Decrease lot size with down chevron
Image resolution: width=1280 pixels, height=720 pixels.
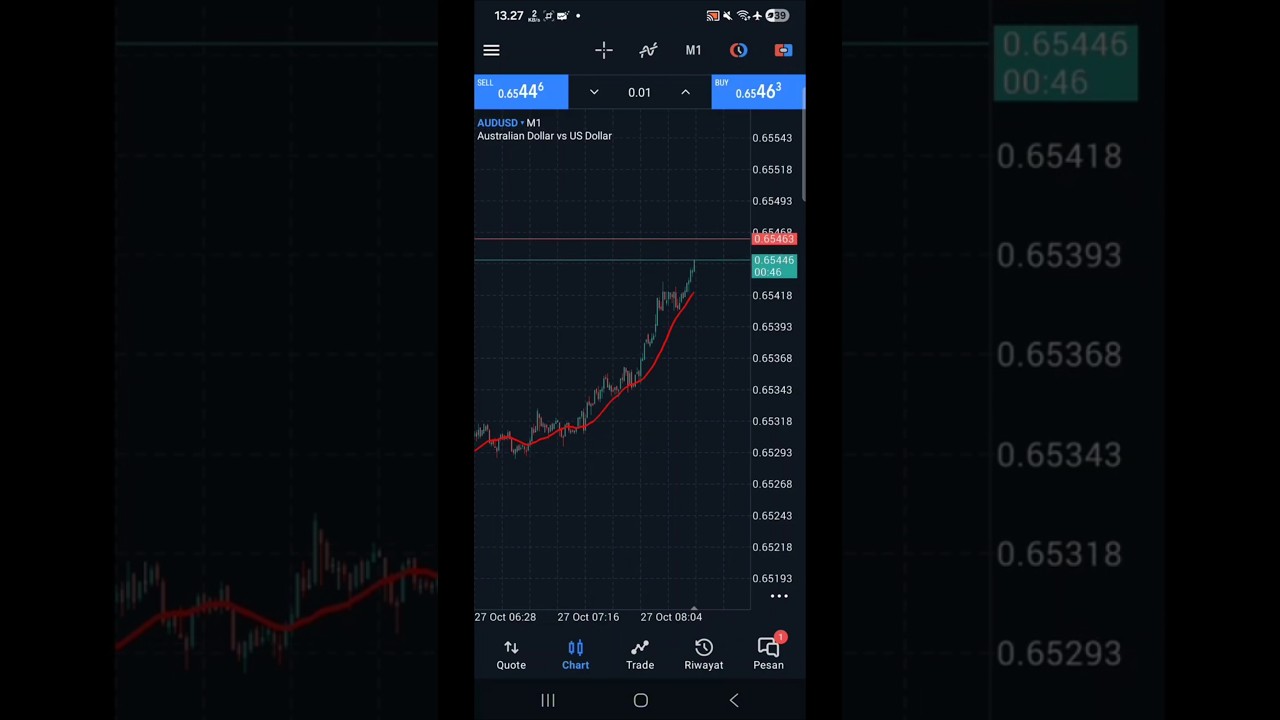[594, 92]
